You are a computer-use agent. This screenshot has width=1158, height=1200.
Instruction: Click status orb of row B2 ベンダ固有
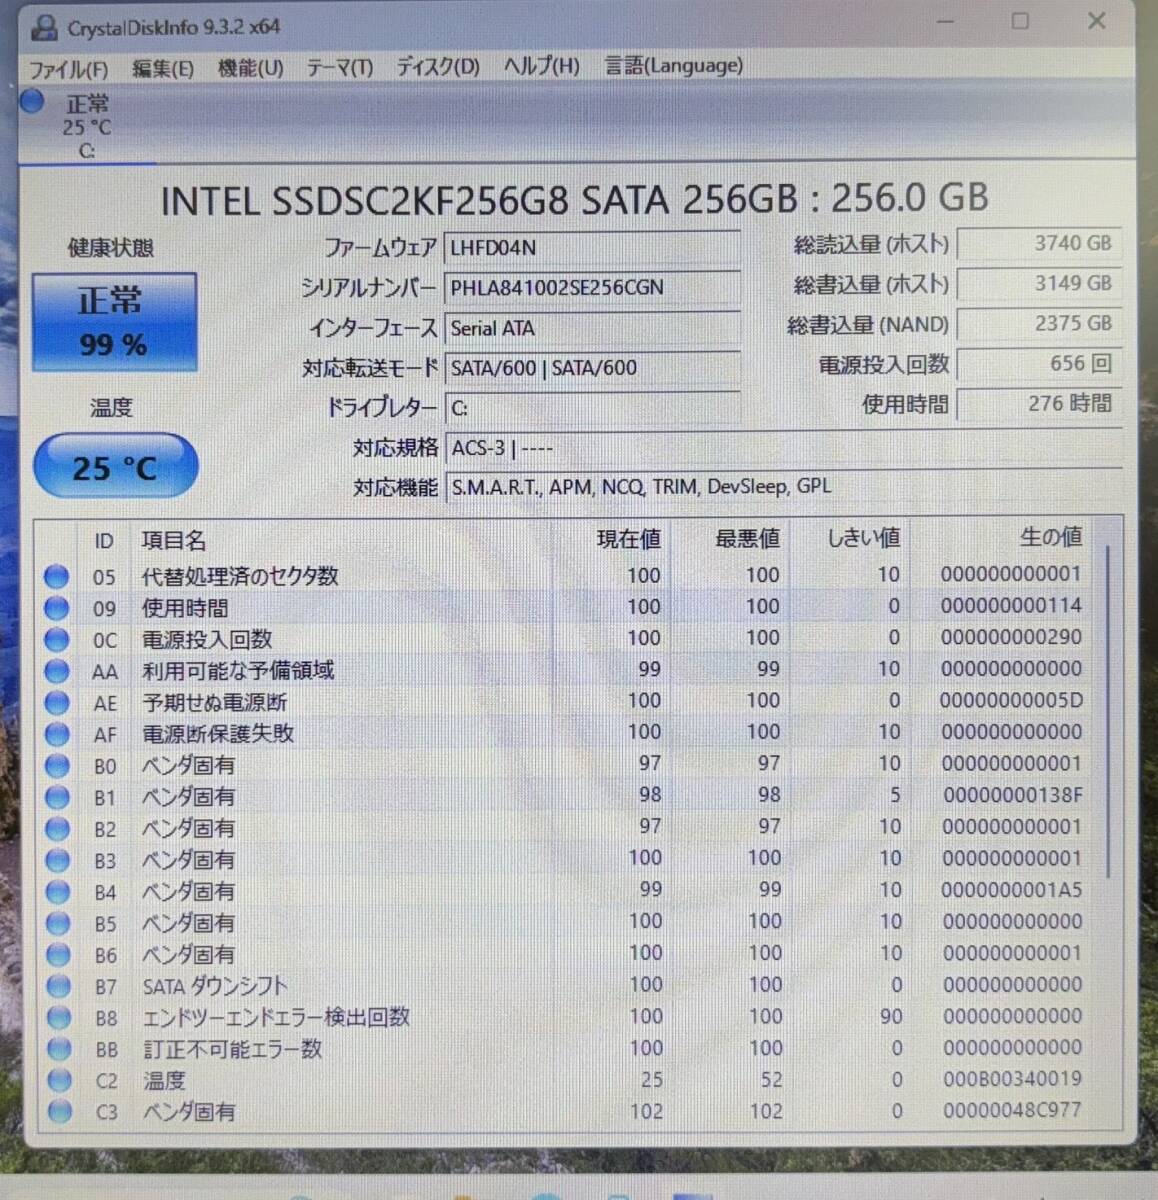(x=58, y=828)
